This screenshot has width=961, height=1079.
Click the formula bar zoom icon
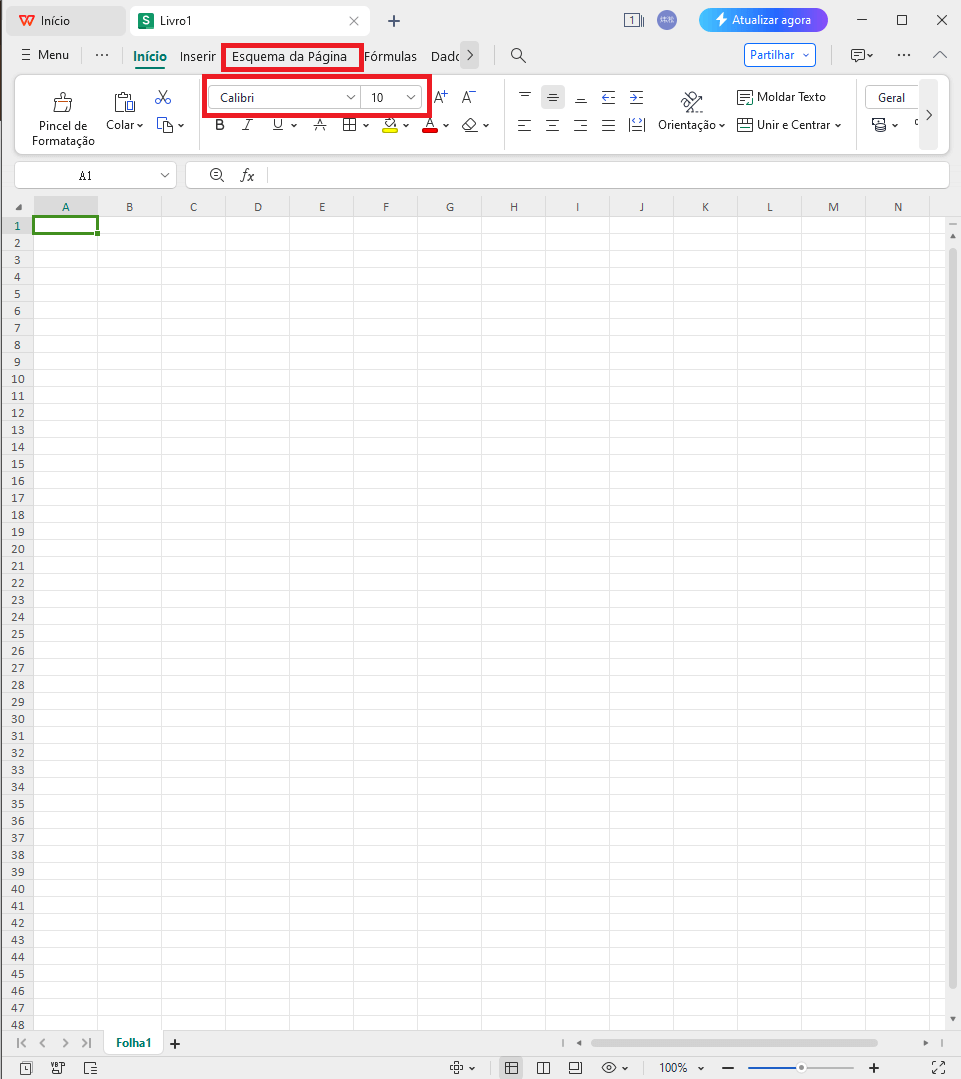pyautogui.click(x=217, y=175)
